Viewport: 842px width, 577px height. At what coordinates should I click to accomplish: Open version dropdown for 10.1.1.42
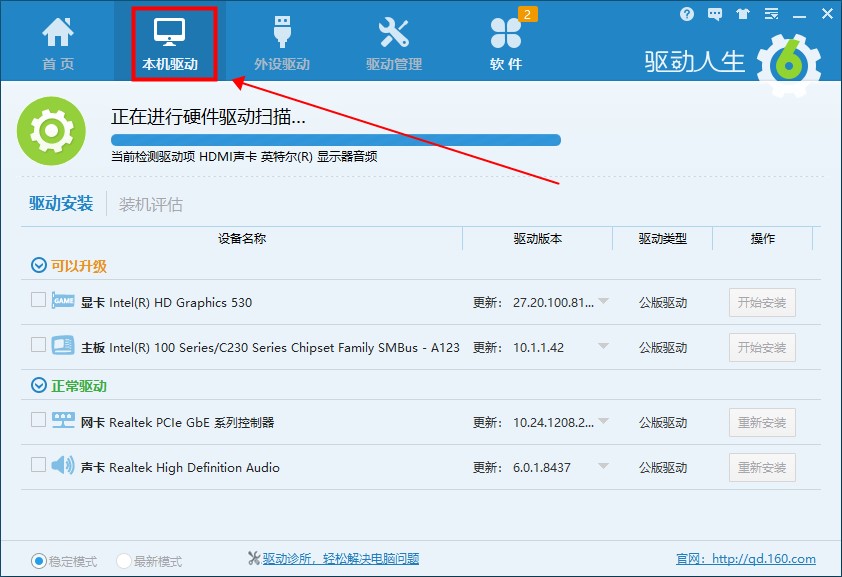(604, 346)
